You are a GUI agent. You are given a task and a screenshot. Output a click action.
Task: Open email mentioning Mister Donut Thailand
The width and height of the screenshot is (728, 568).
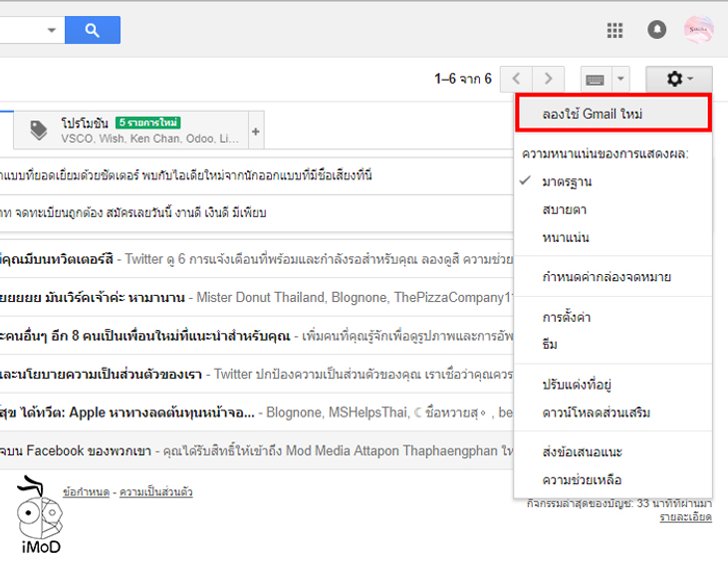256,297
